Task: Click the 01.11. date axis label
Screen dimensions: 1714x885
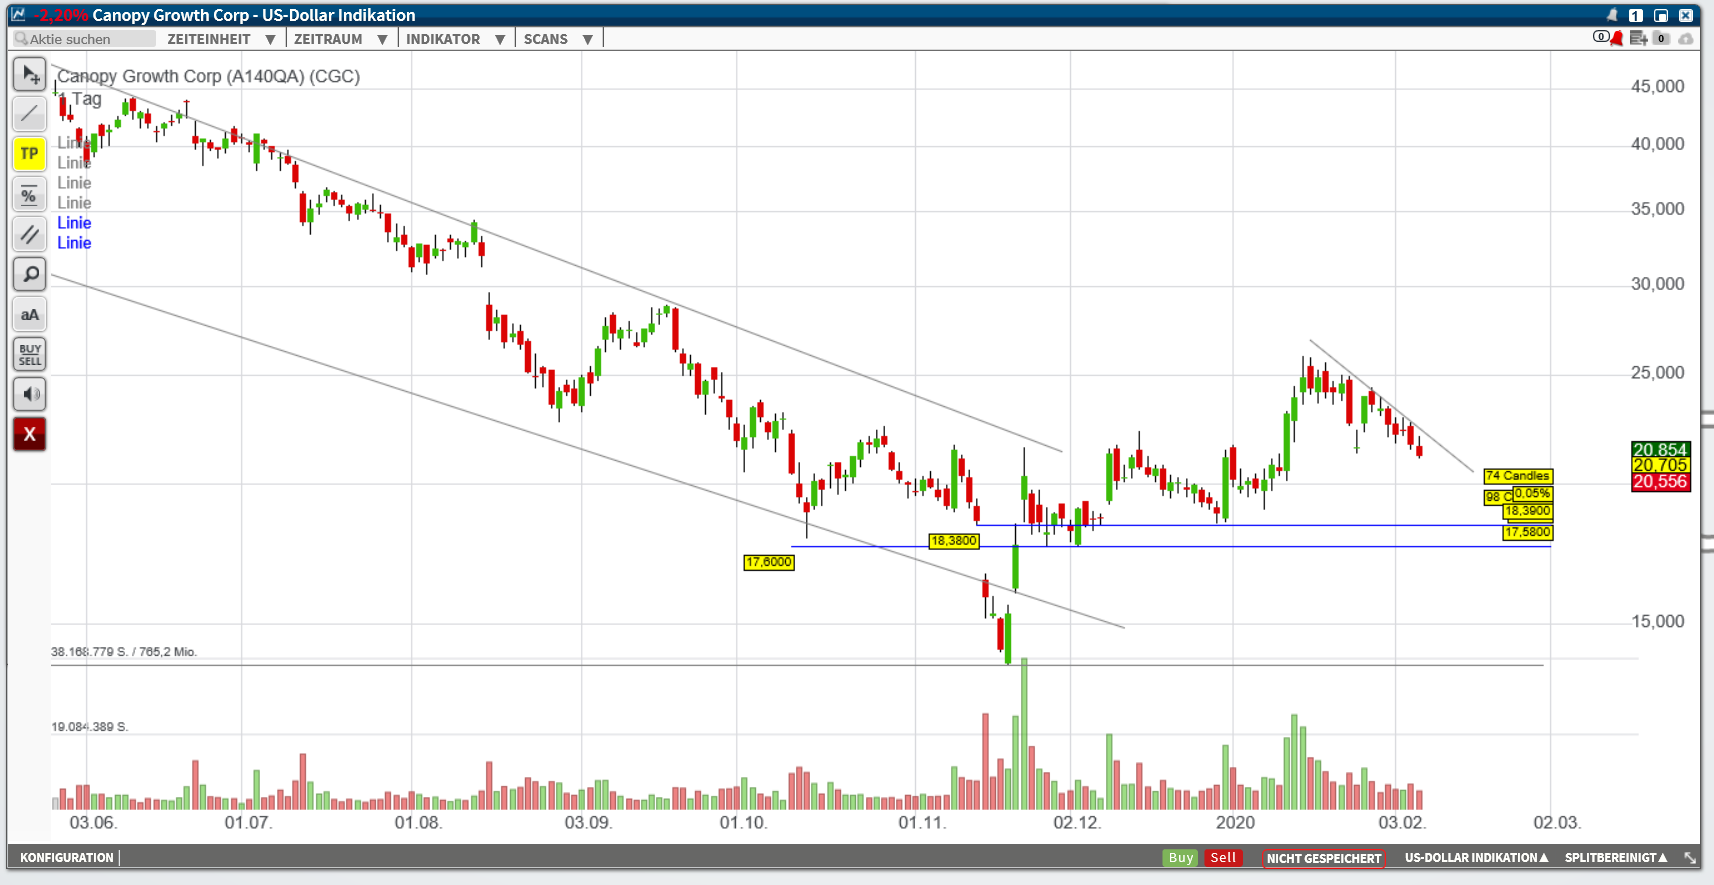Action: pos(922,822)
